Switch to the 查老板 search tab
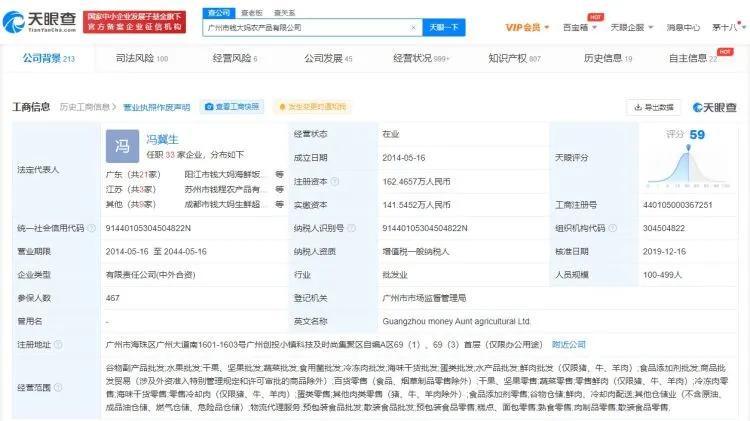750x421 pixels. click(252, 13)
